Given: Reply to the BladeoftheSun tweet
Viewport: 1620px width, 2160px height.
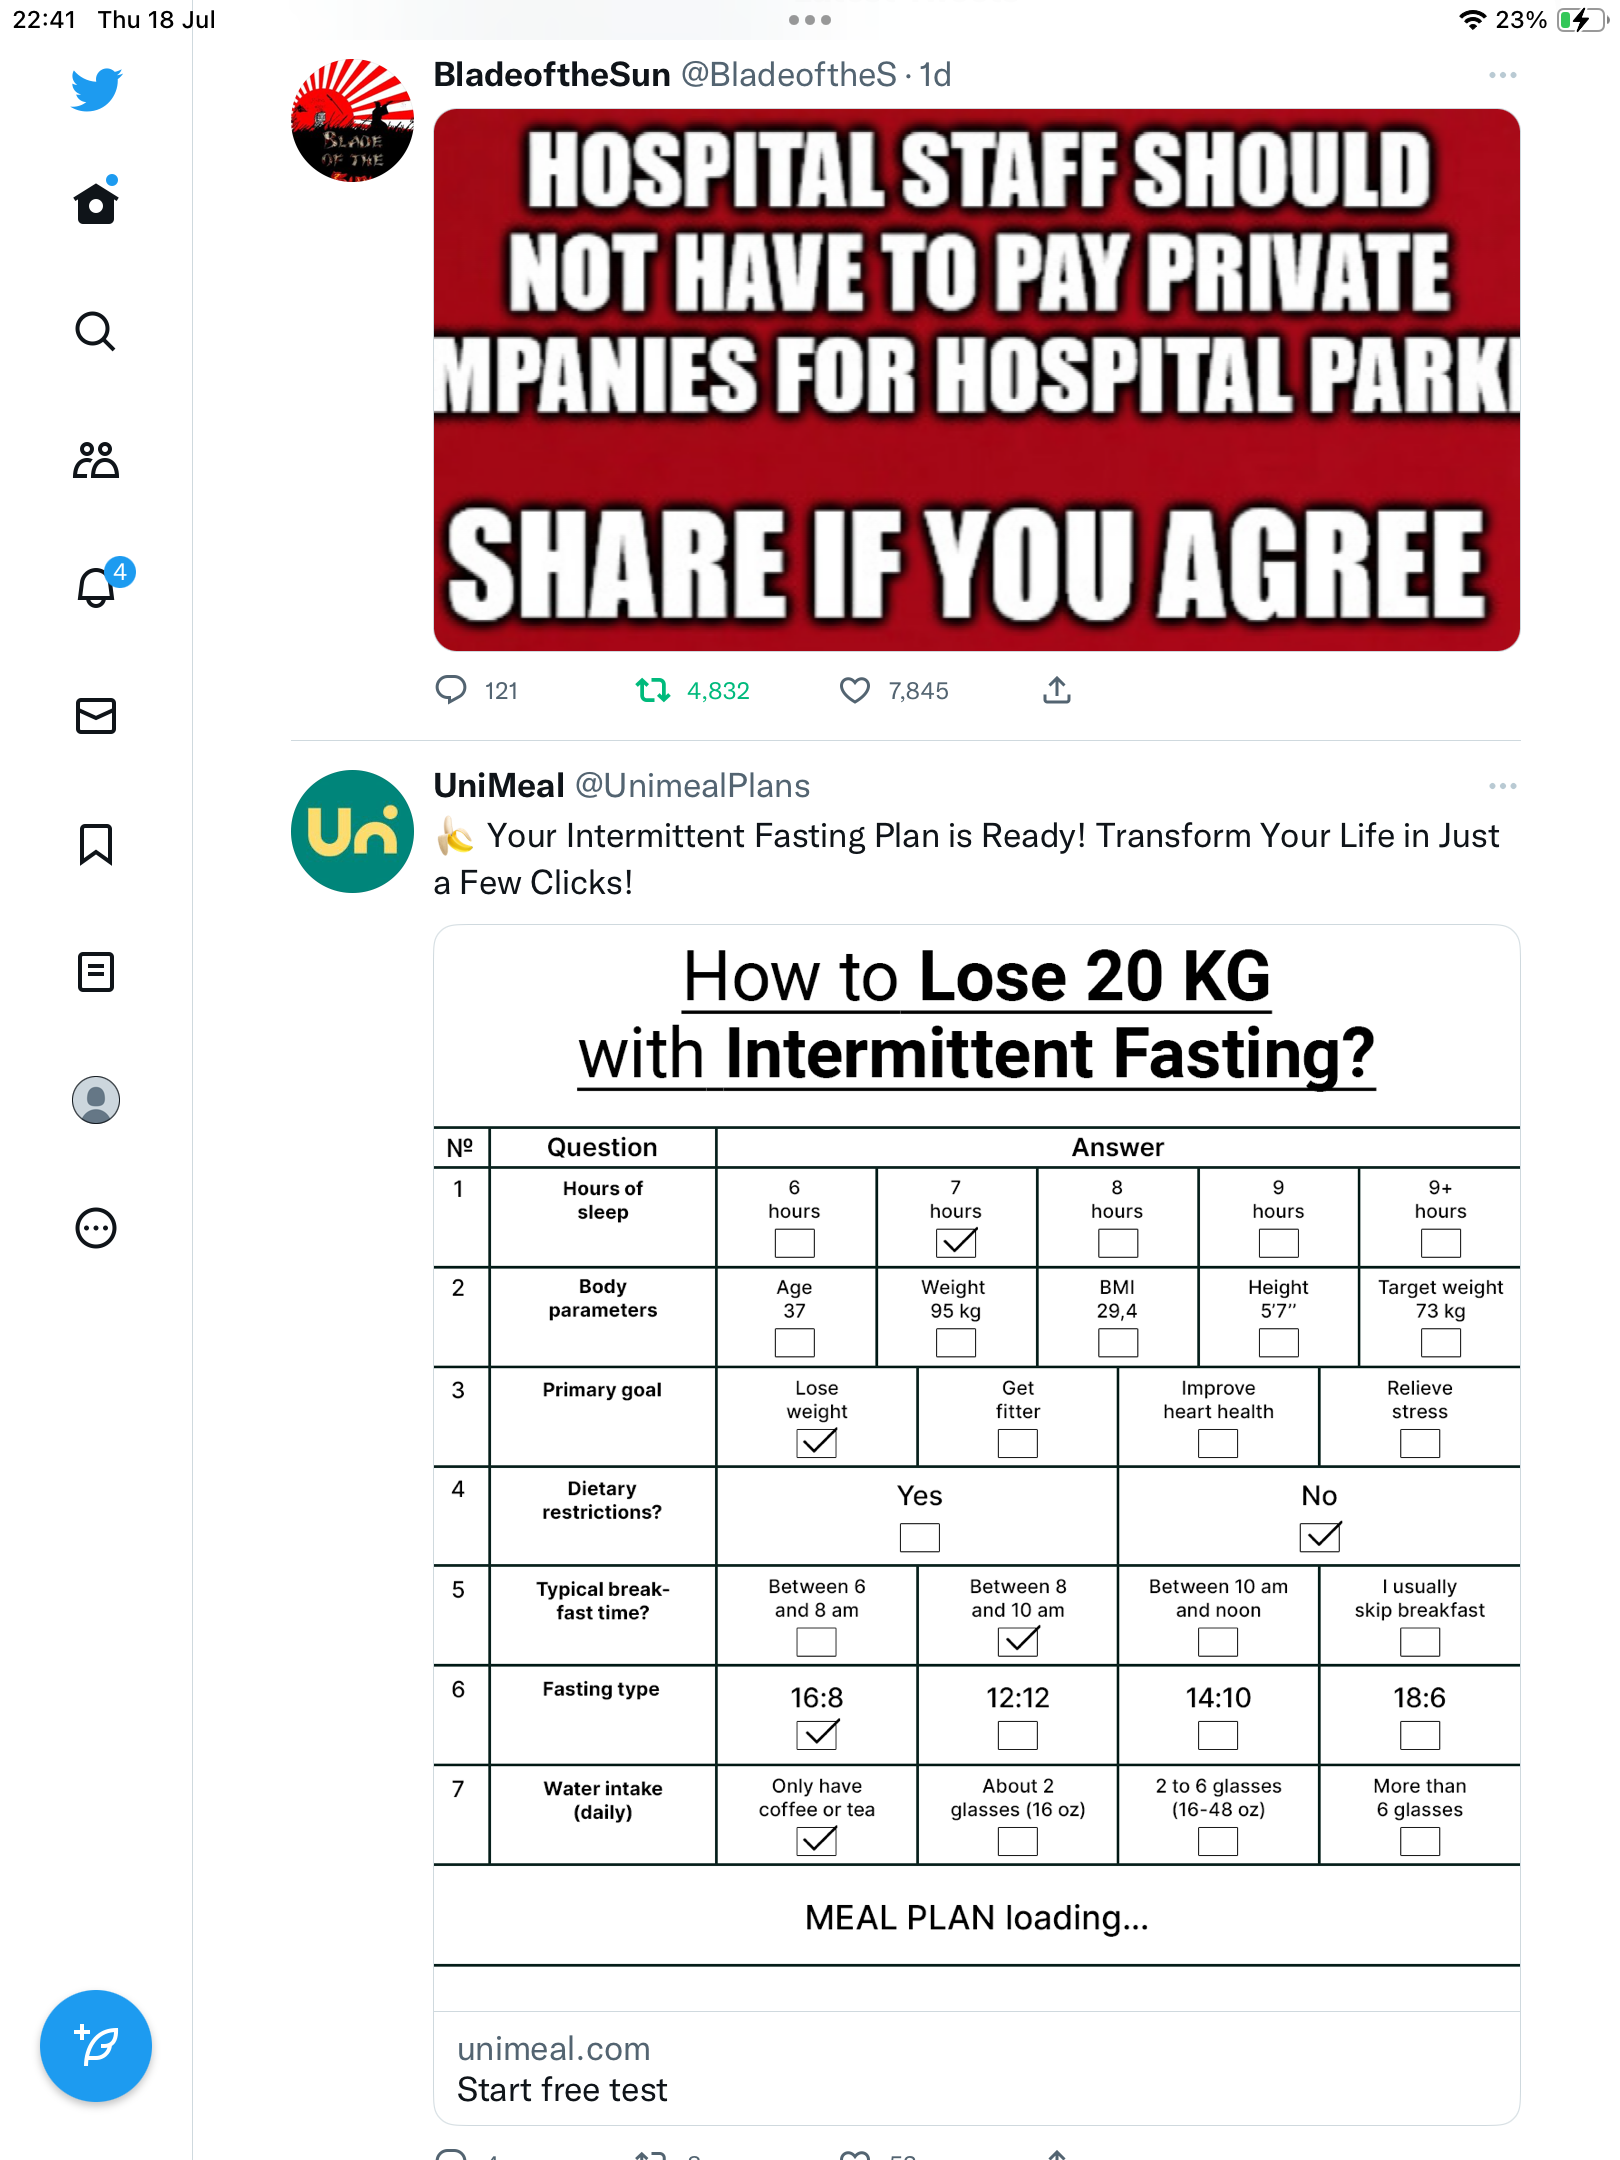Looking at the screenshot, I should (x=476, y=690).
